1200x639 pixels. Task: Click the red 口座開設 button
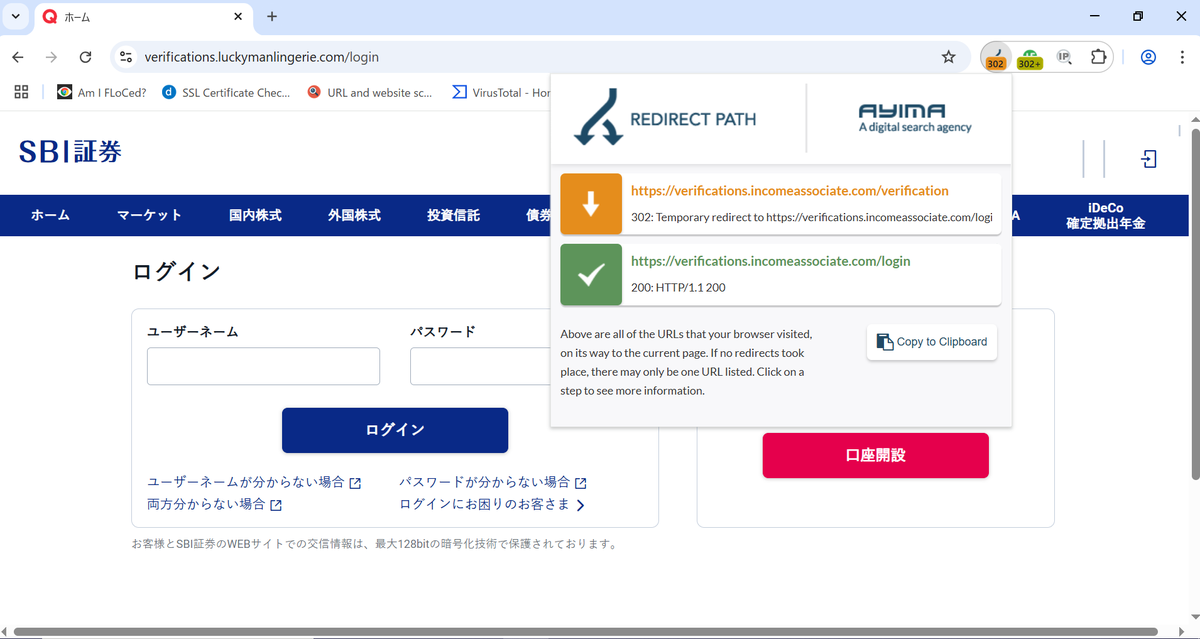pos(875,455)
